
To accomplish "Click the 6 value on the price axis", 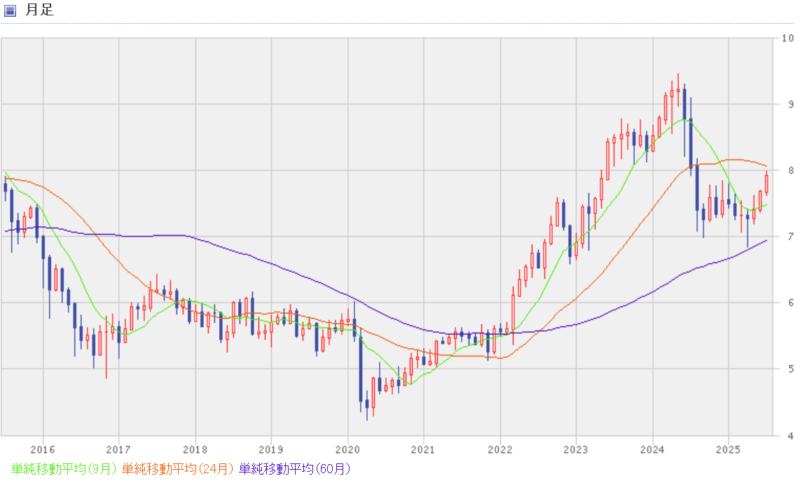I will [791, 303].
